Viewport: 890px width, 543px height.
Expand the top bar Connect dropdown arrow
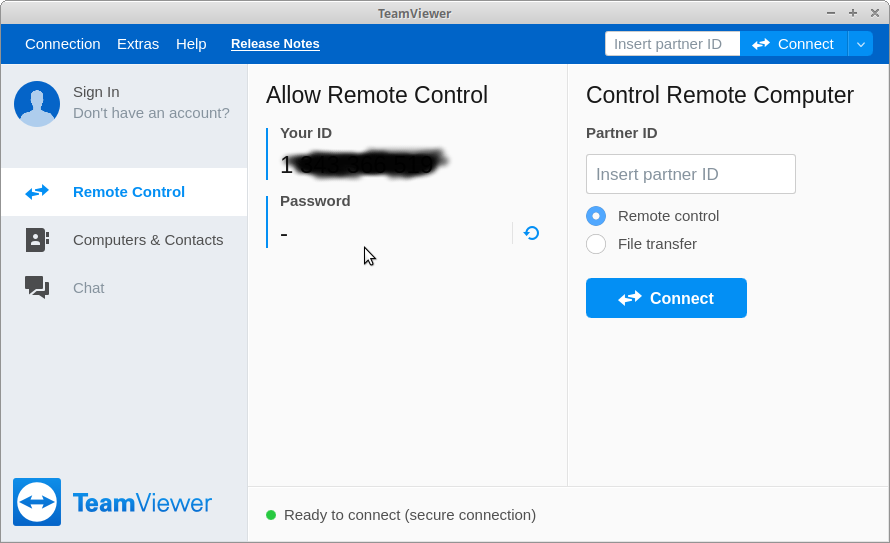pyautogui.click(x=860, y=44)
